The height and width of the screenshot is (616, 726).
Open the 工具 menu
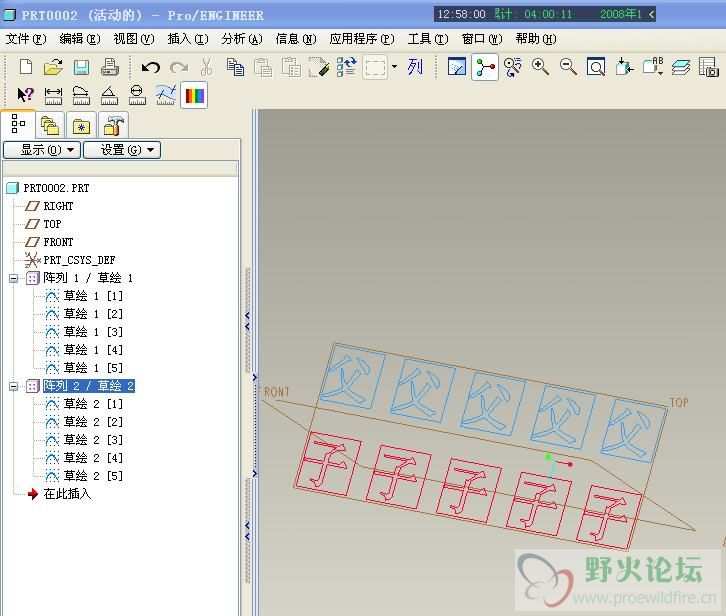tap(428, 39)
